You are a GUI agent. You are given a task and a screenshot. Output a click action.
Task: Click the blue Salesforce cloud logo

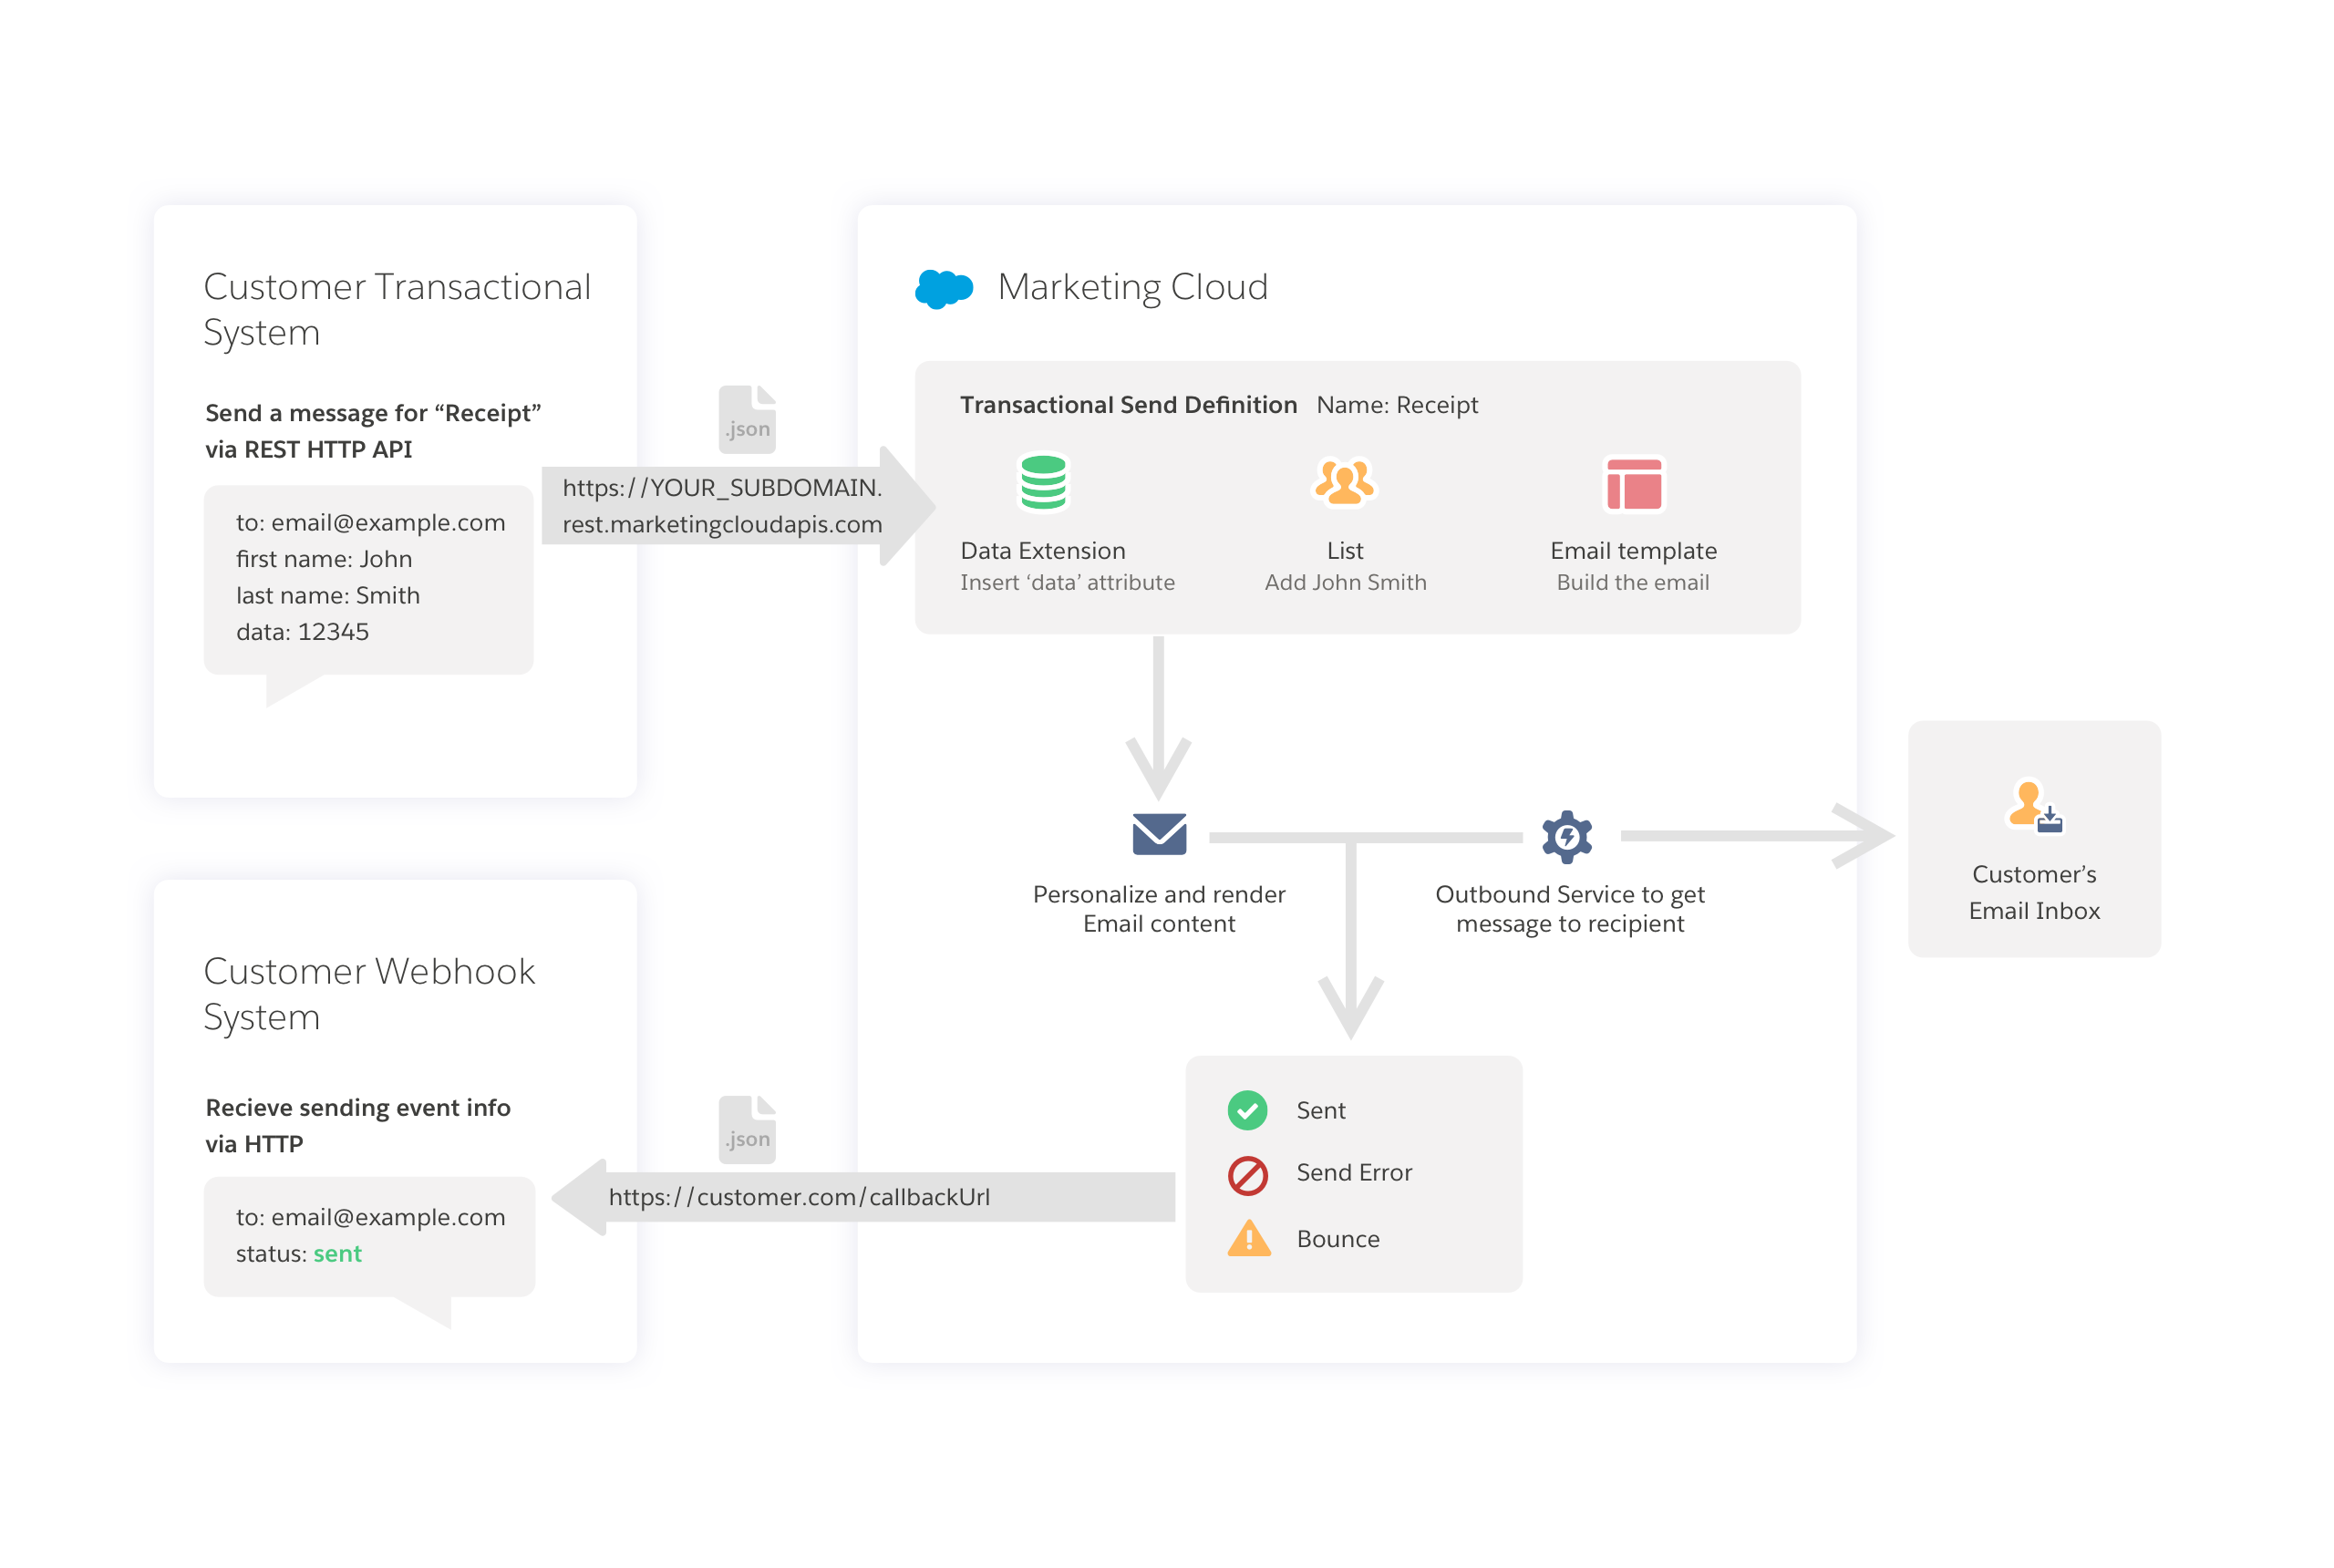pyautogui.click(x=943, y=288)
